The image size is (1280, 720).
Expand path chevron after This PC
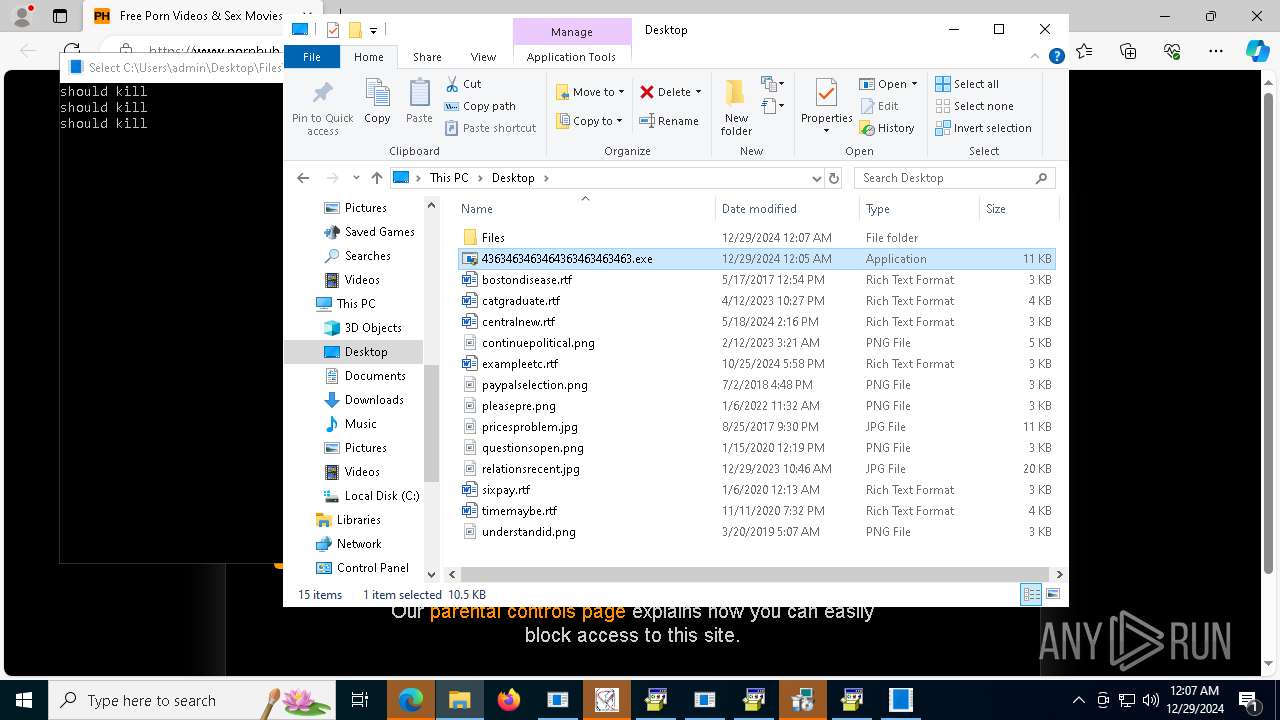point(480,178)
